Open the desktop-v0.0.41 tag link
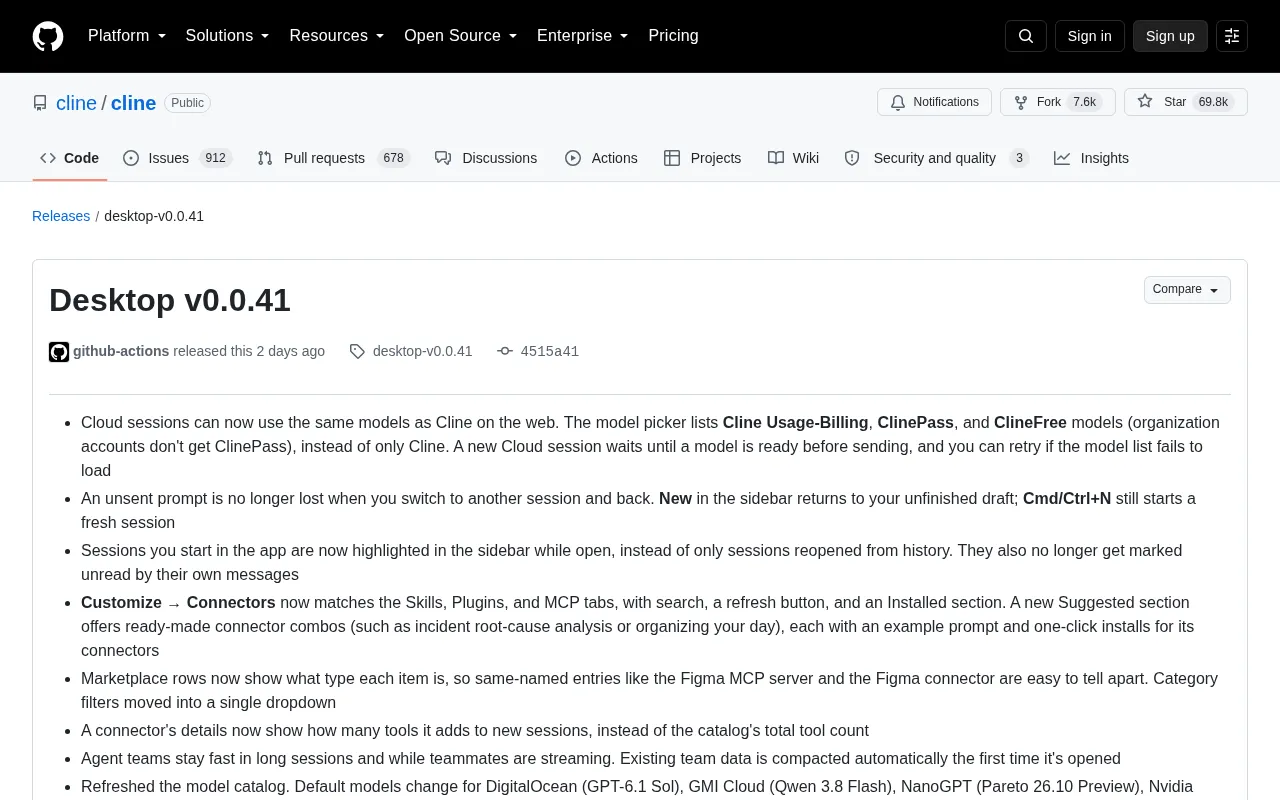This screenshot has height=800, width=1280. coord(422,351)
